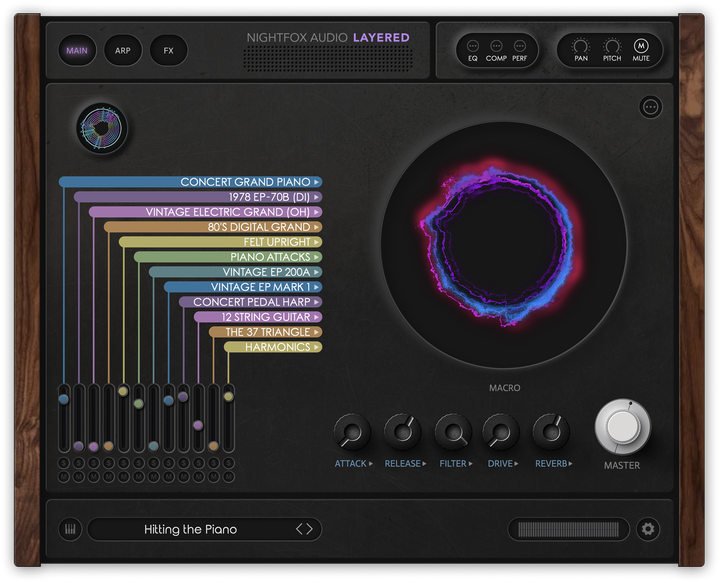Click the Hitting the Piano preset name

tap(190, 529)
